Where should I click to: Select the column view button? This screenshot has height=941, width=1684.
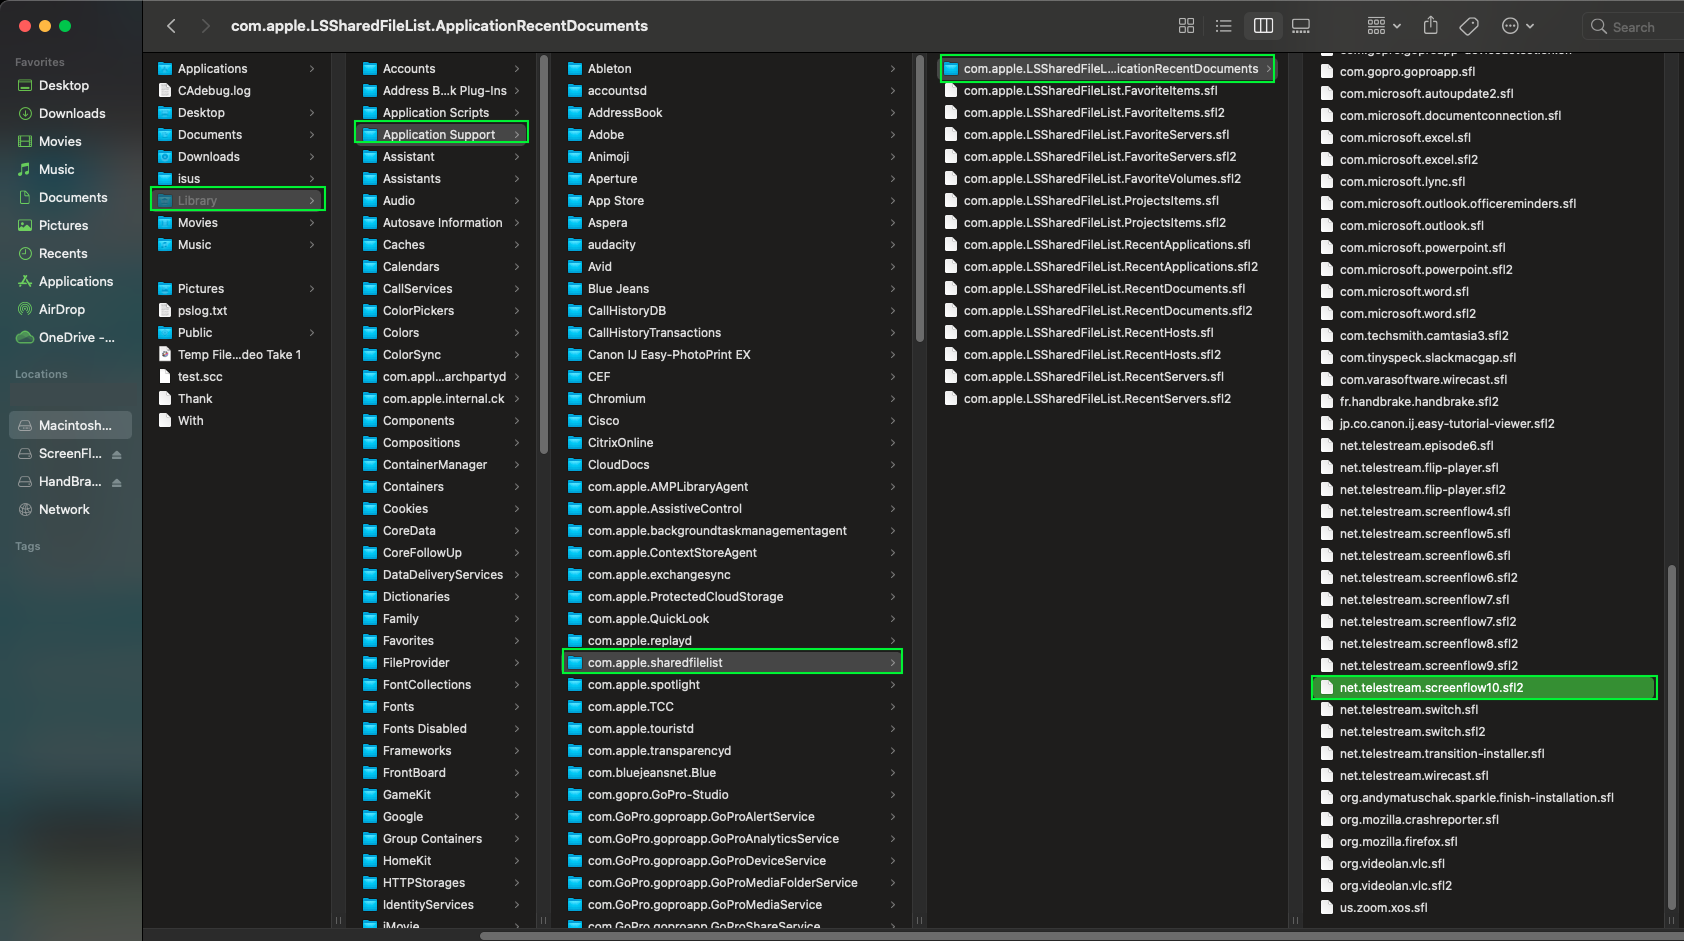1263,26
